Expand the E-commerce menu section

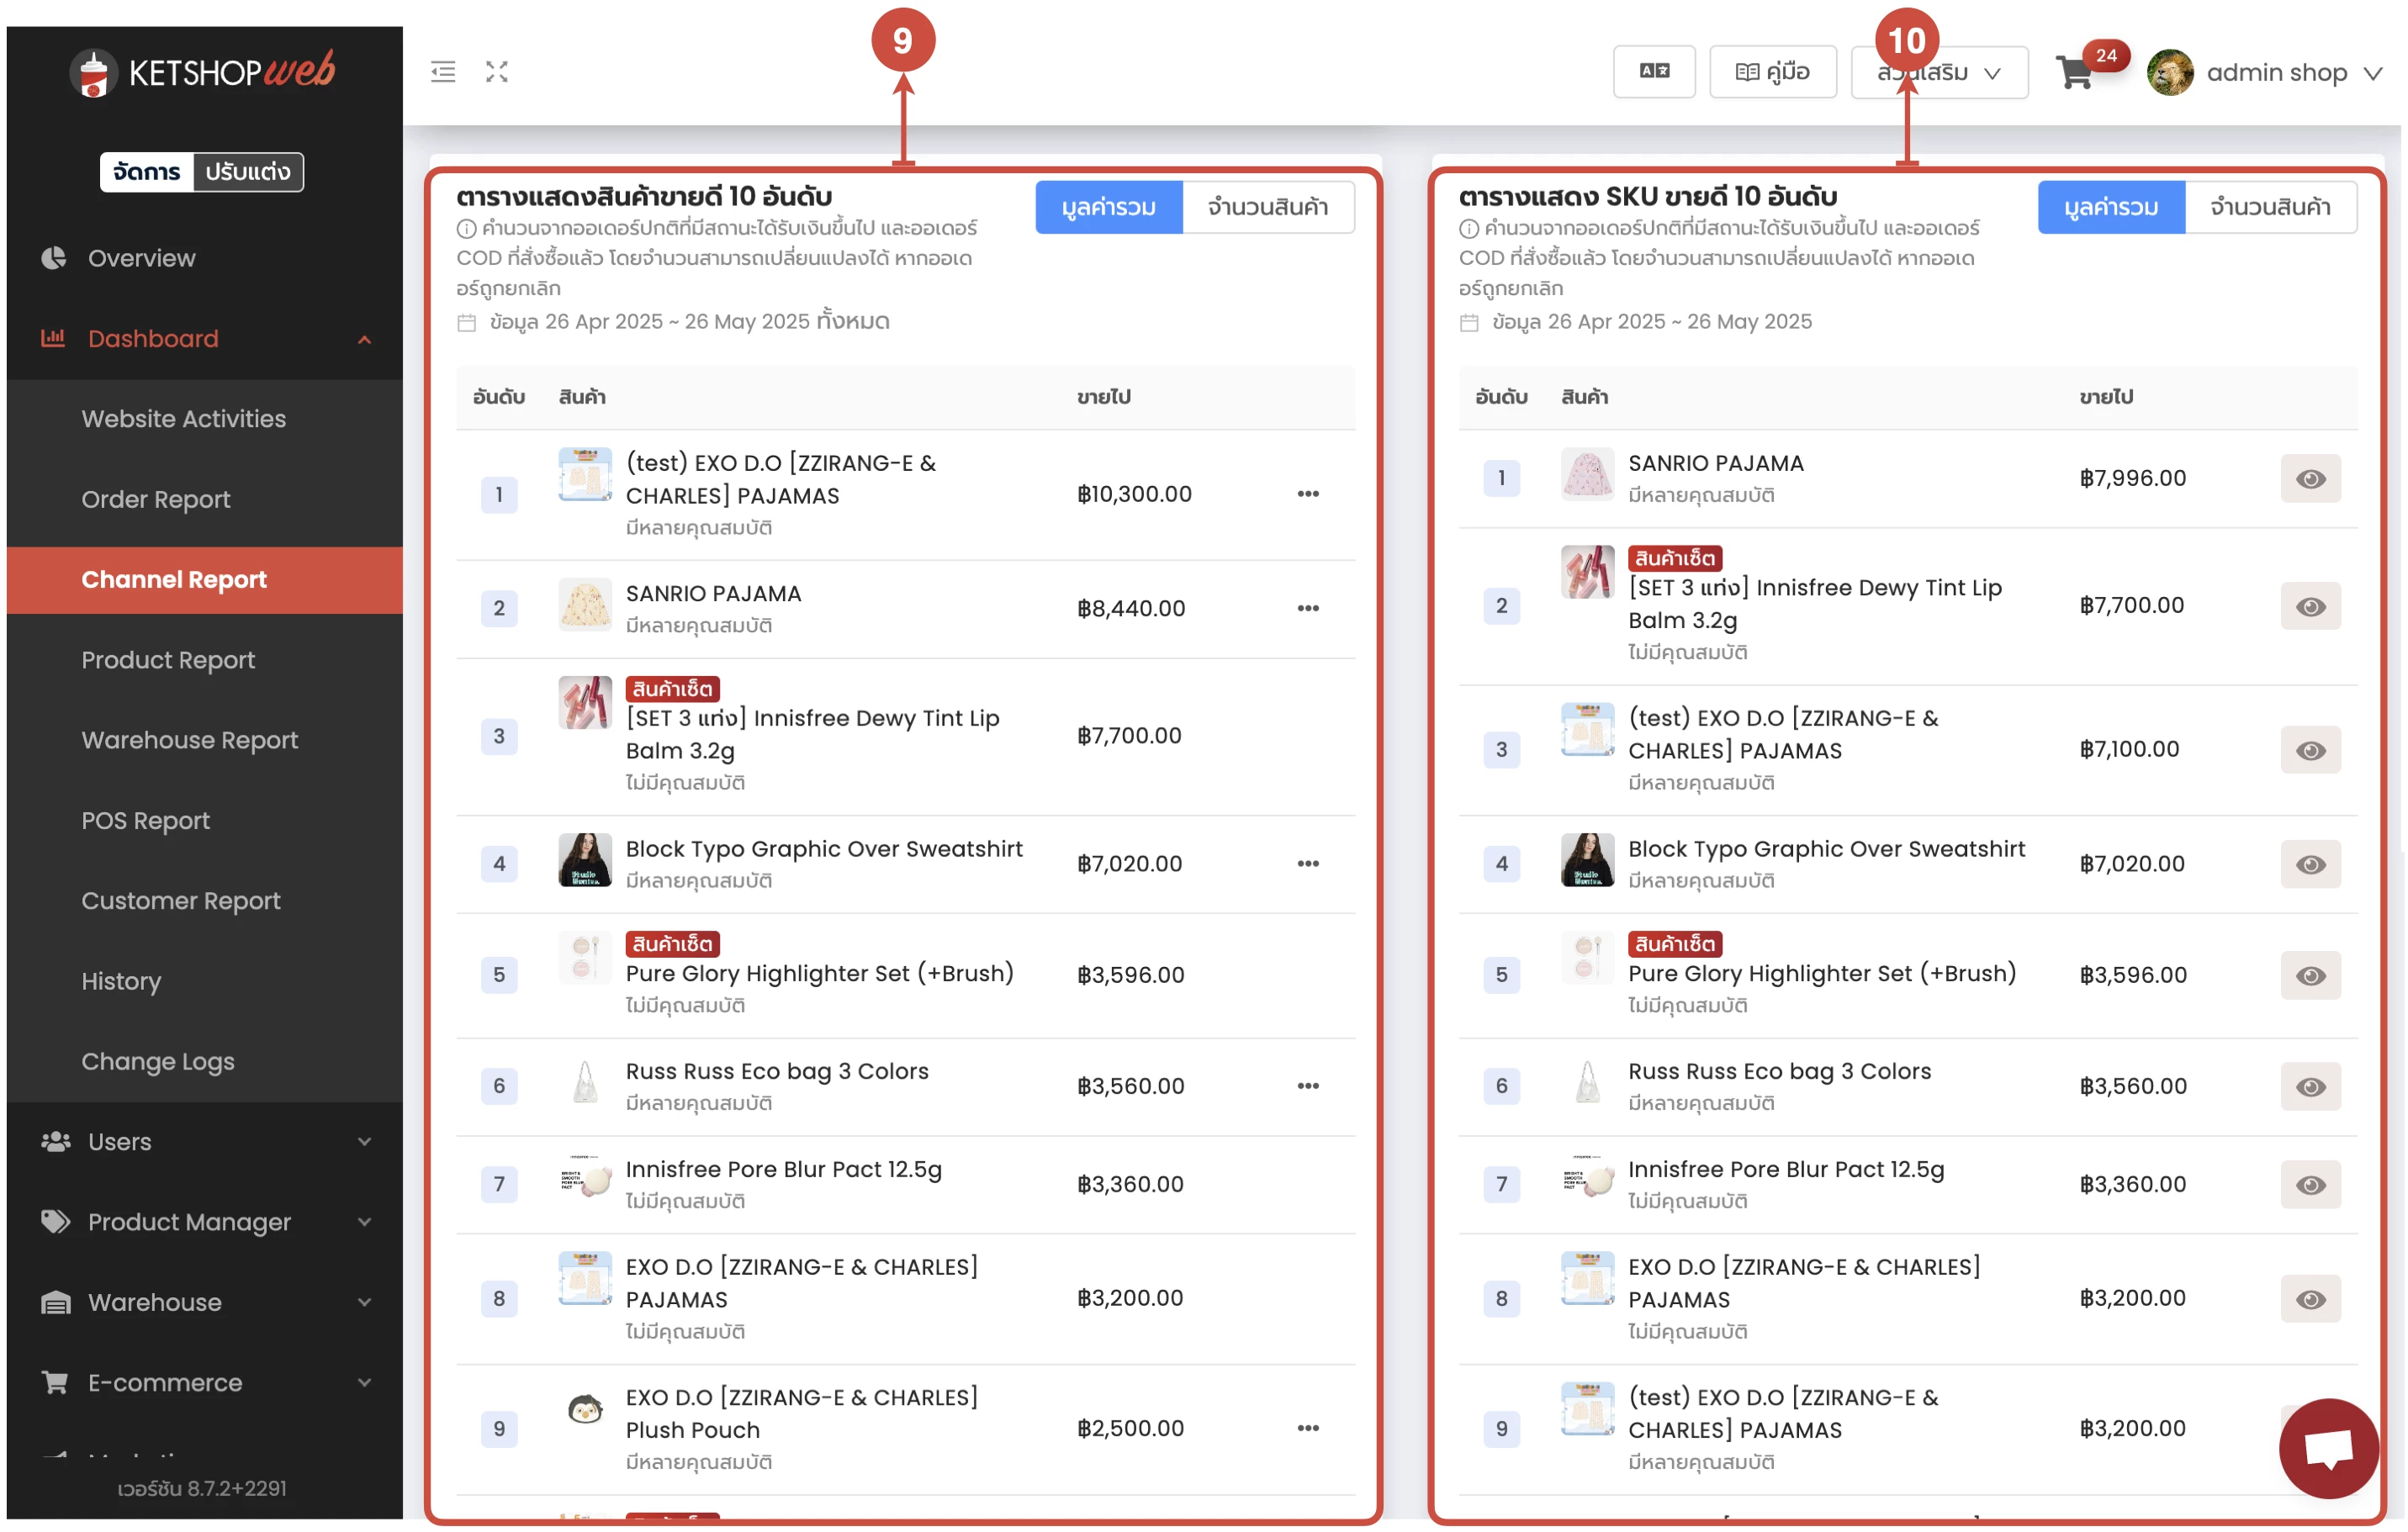coord(365,1383)
